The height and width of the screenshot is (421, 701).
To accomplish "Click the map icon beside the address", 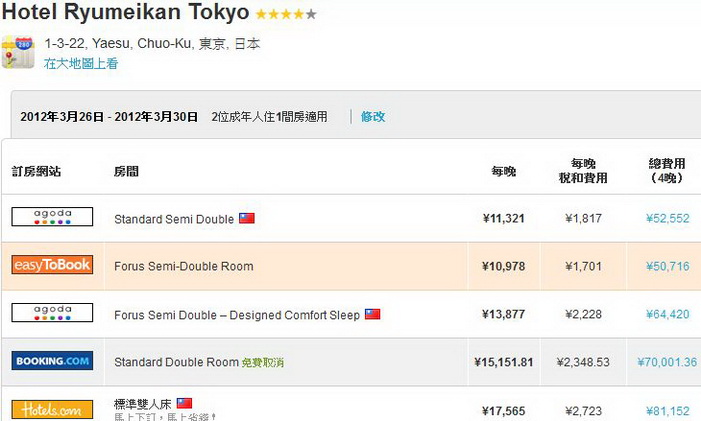I will pyautogui.click(x=18, y=52).
